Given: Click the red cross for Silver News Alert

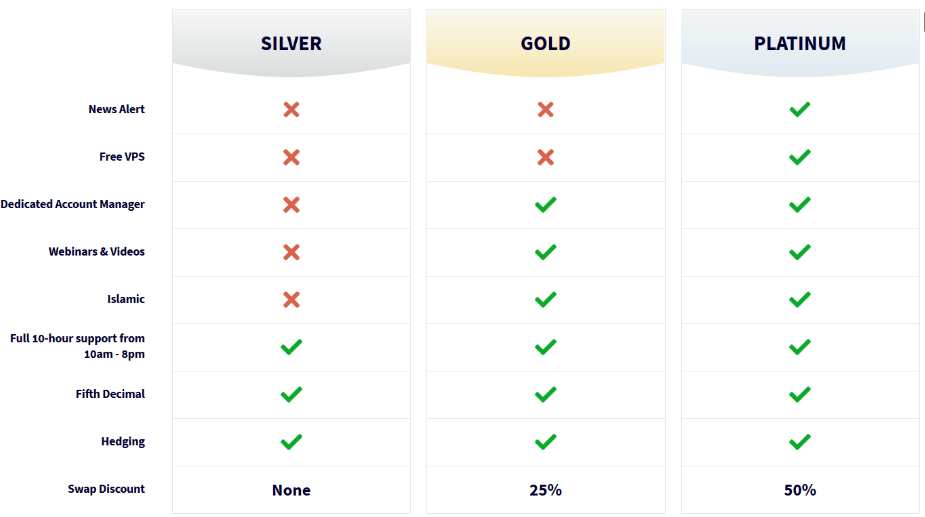Looking at the screenshot, I should pyautogui.click(x=291, y=109).
